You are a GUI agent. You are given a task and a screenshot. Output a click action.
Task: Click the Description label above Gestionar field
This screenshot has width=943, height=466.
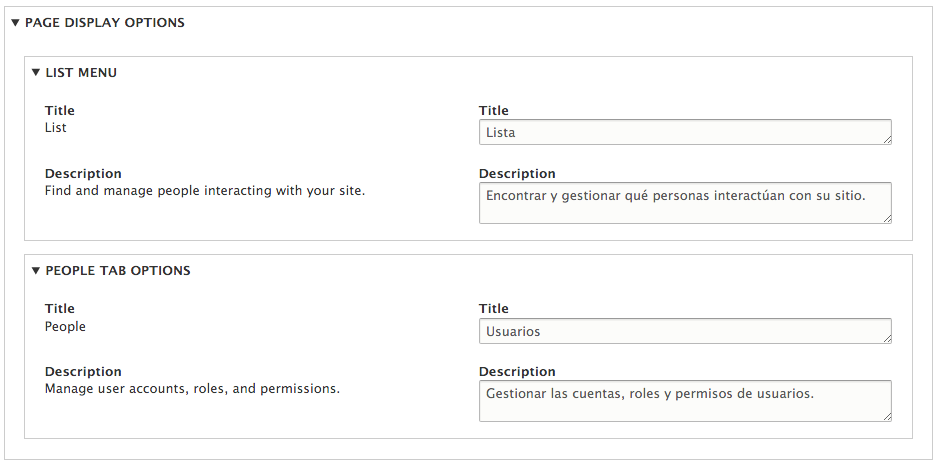(x=517, y=372)
